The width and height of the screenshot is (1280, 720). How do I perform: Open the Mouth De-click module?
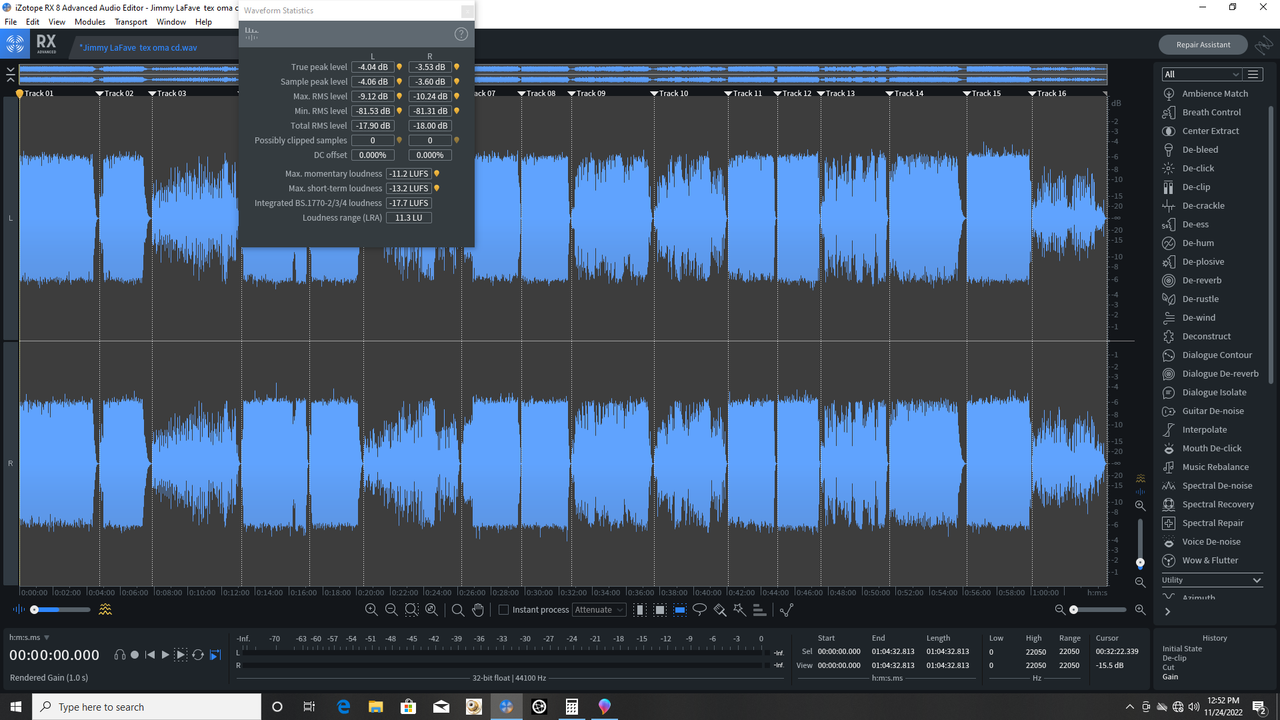[x=1202, y=448]
